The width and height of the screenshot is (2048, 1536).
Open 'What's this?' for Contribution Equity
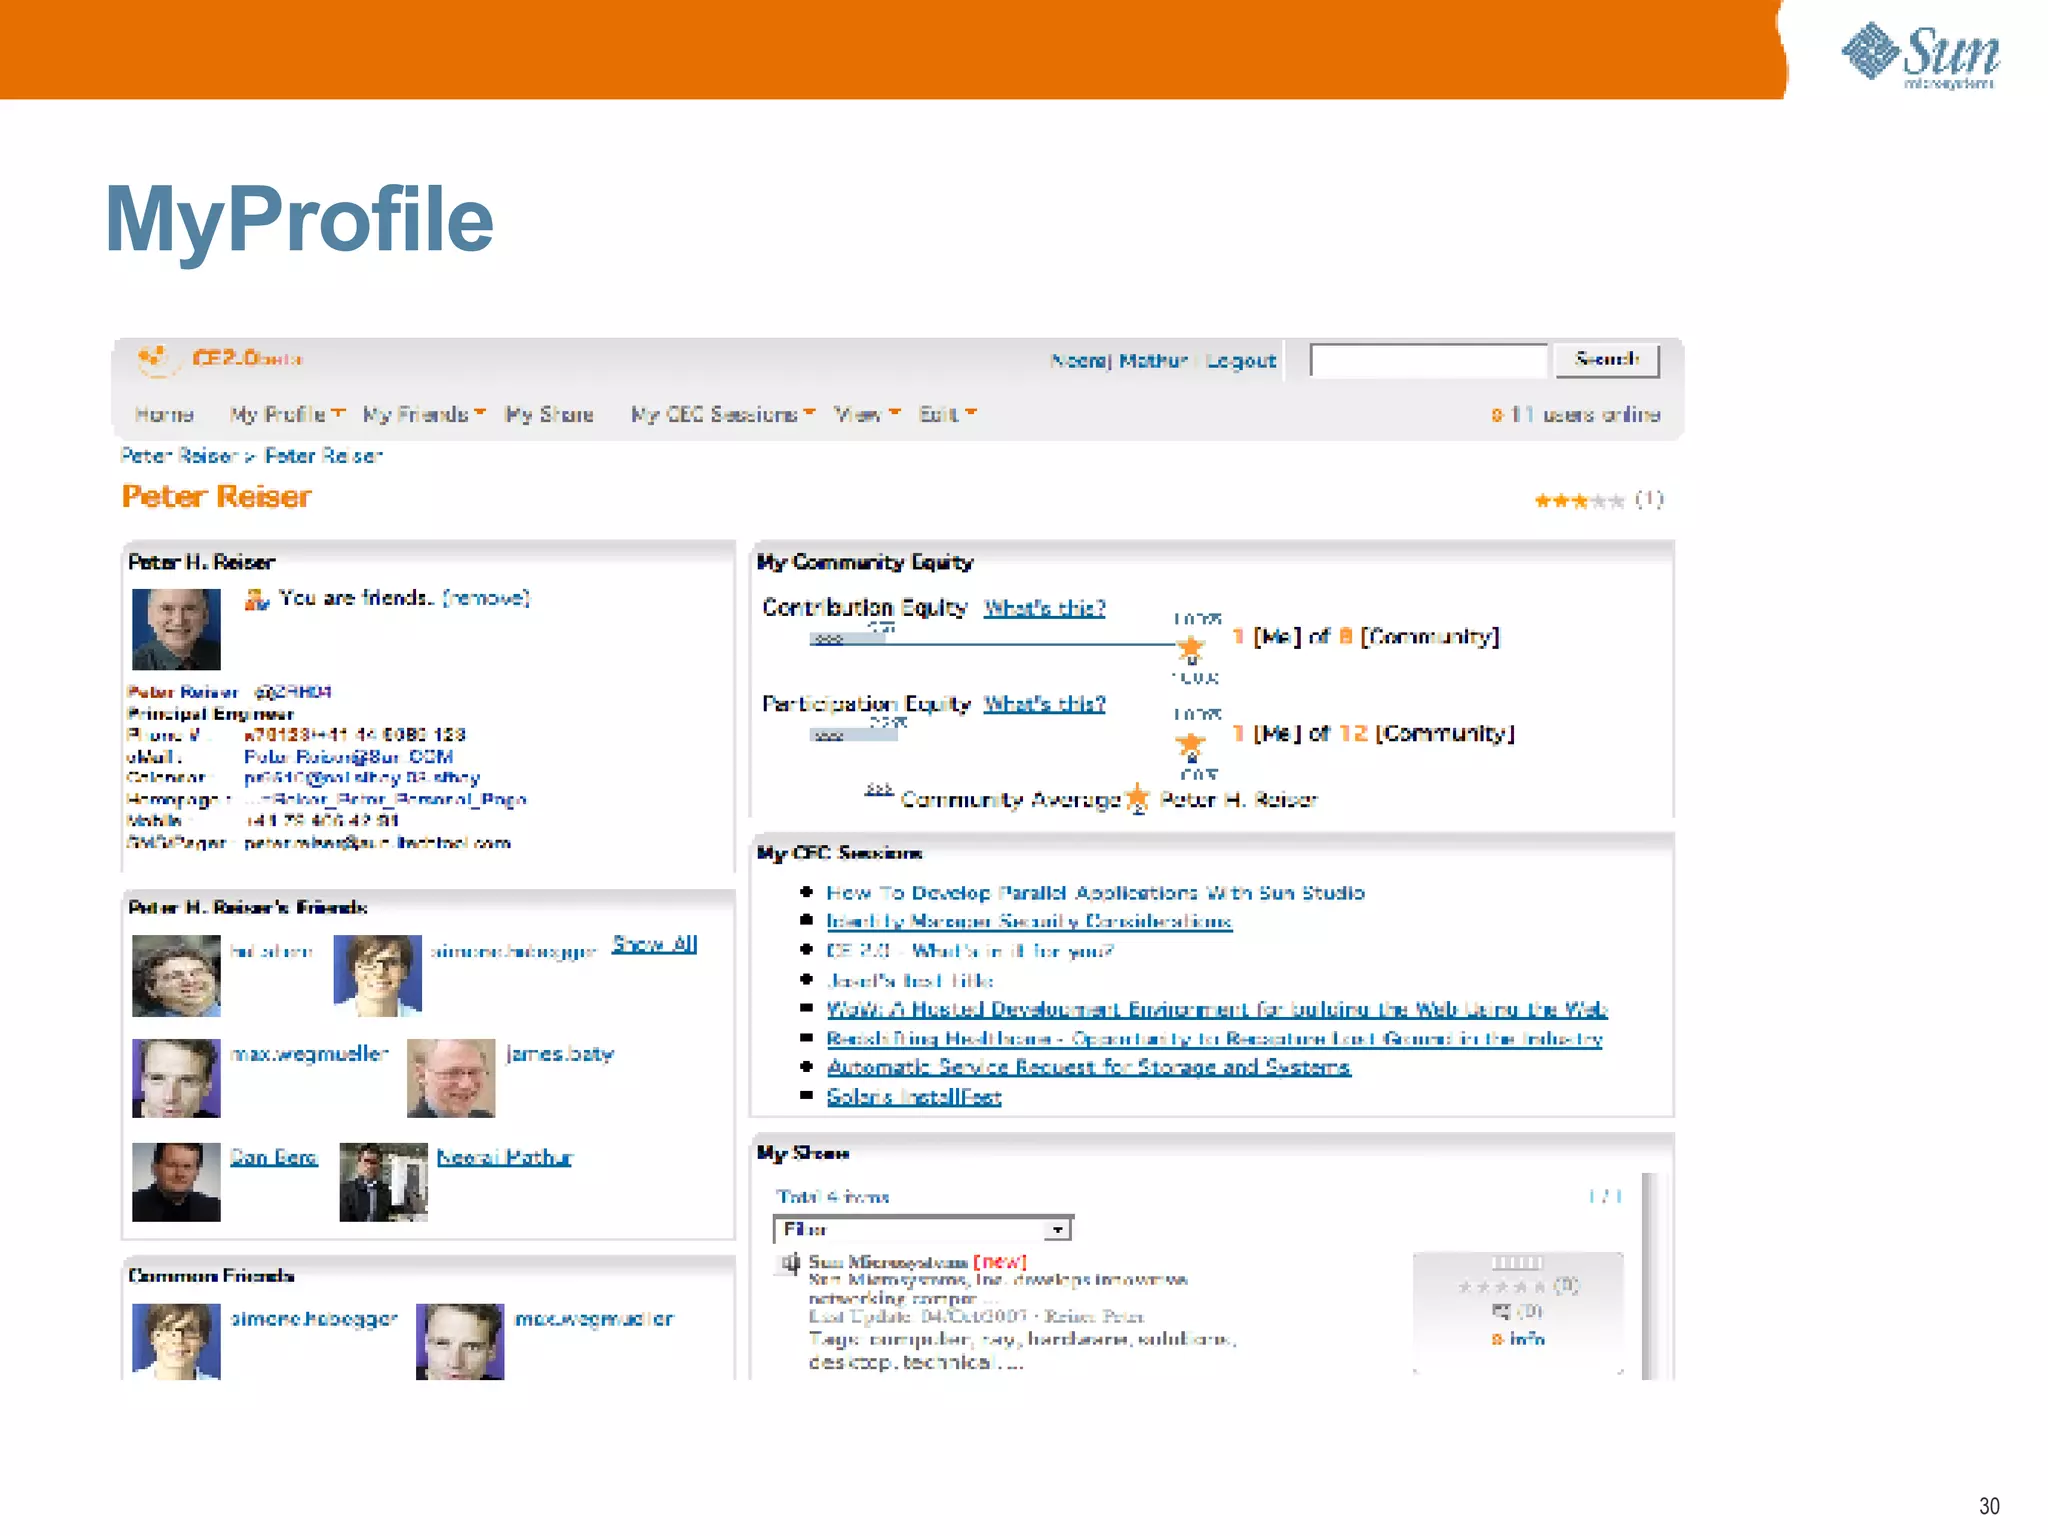(1044, 607)
